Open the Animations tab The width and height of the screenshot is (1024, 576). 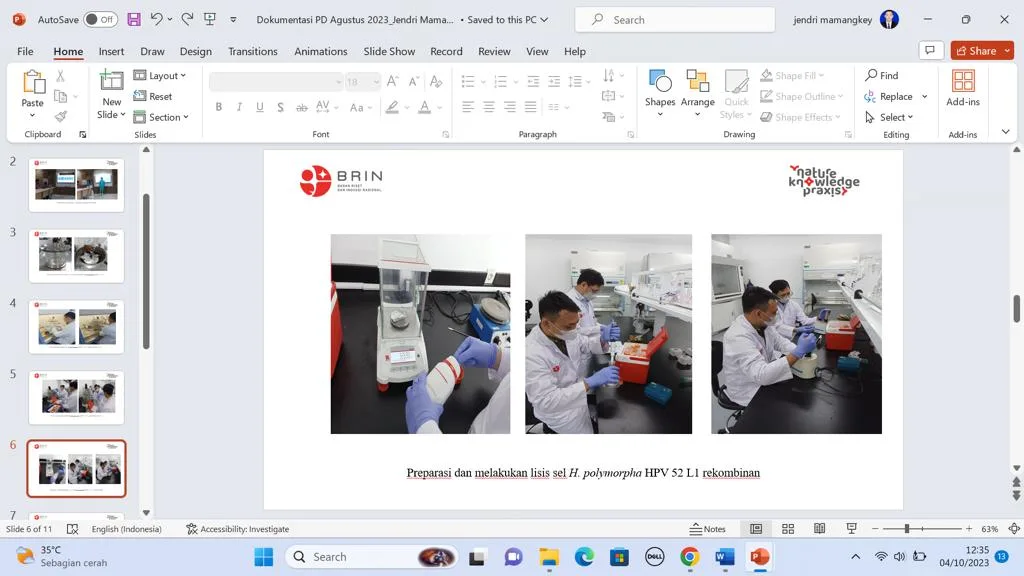click(321, 51)
